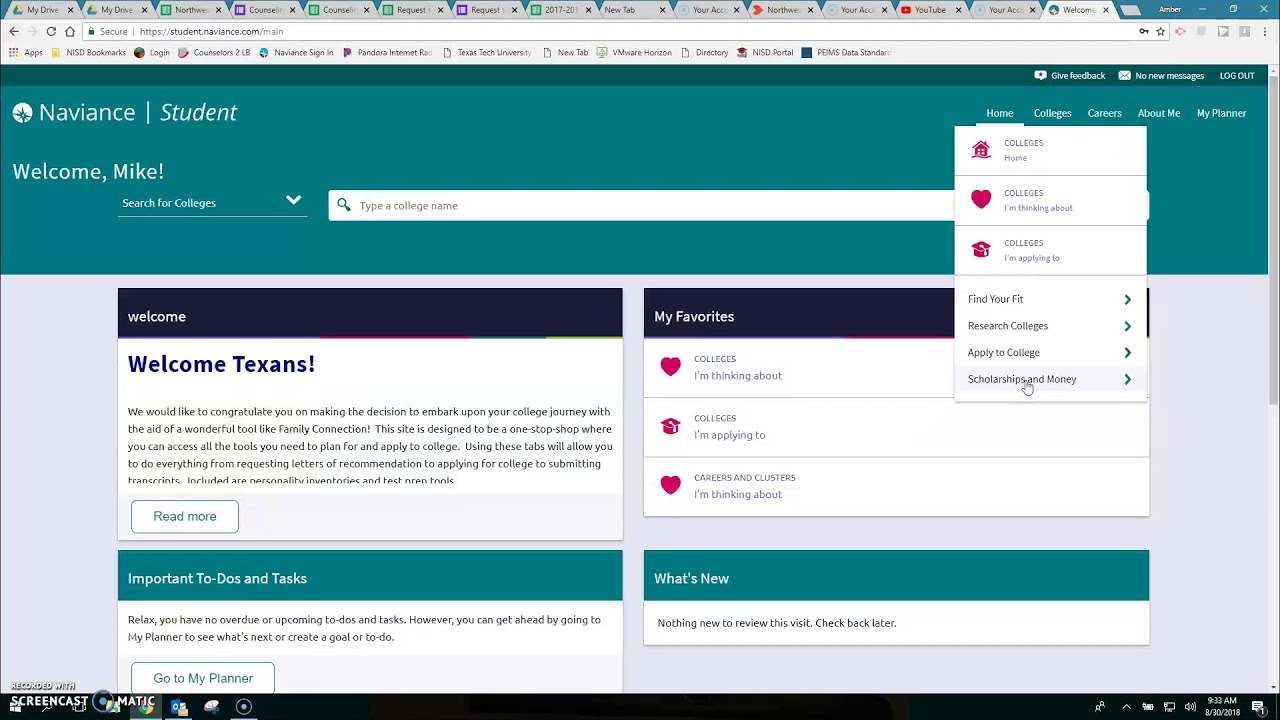Open Outlook from the taskbar

point(179,707)
